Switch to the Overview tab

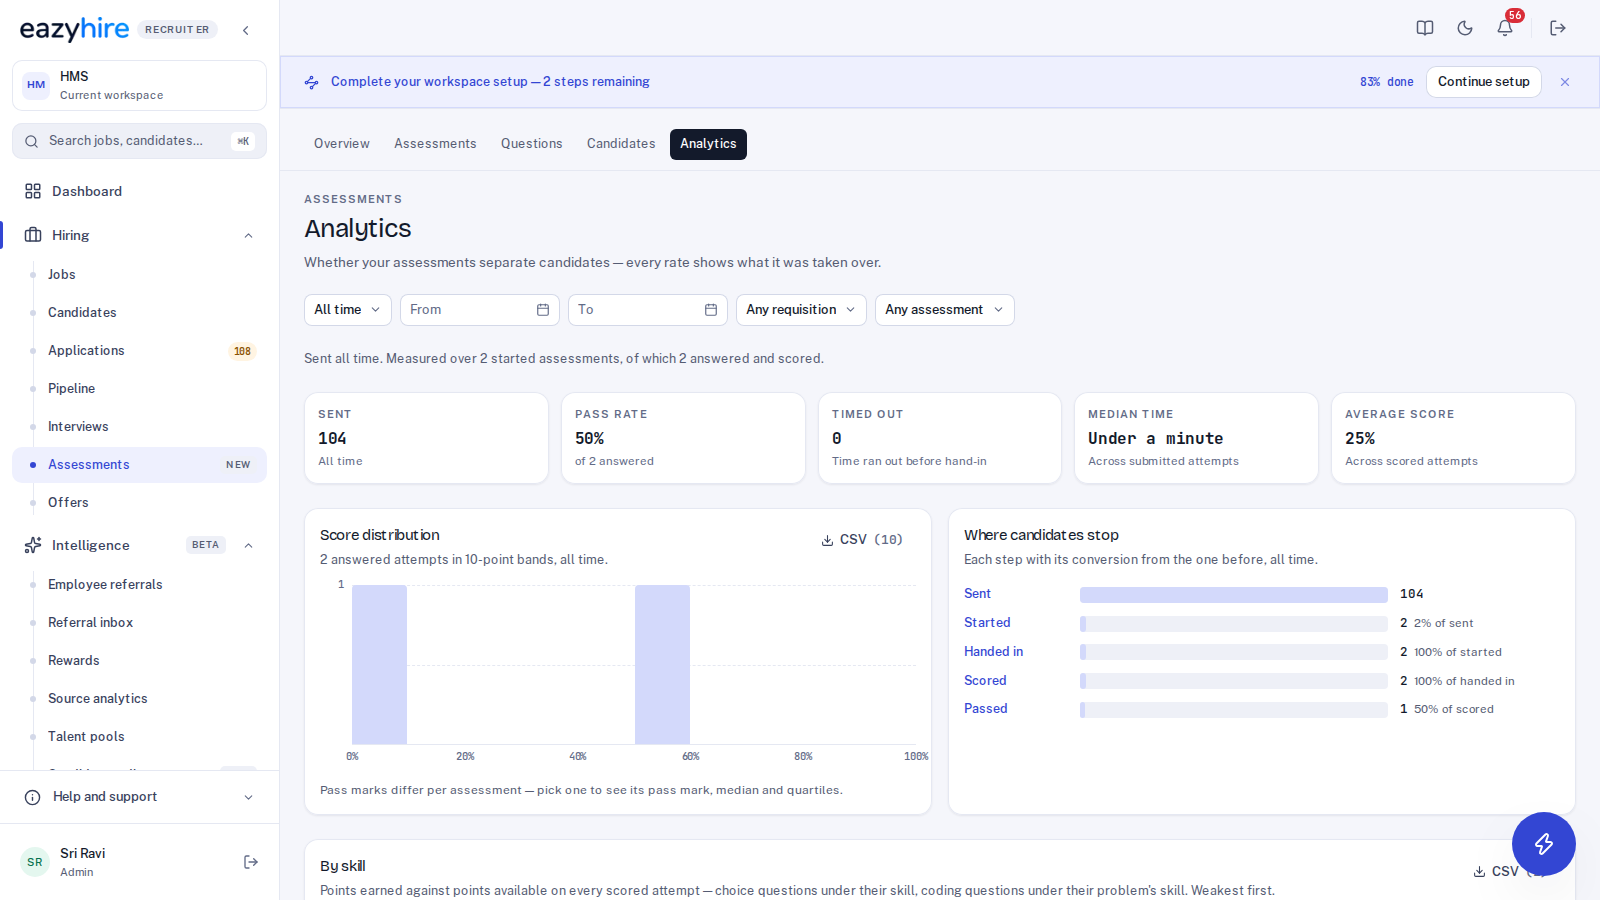click(342, 144)
